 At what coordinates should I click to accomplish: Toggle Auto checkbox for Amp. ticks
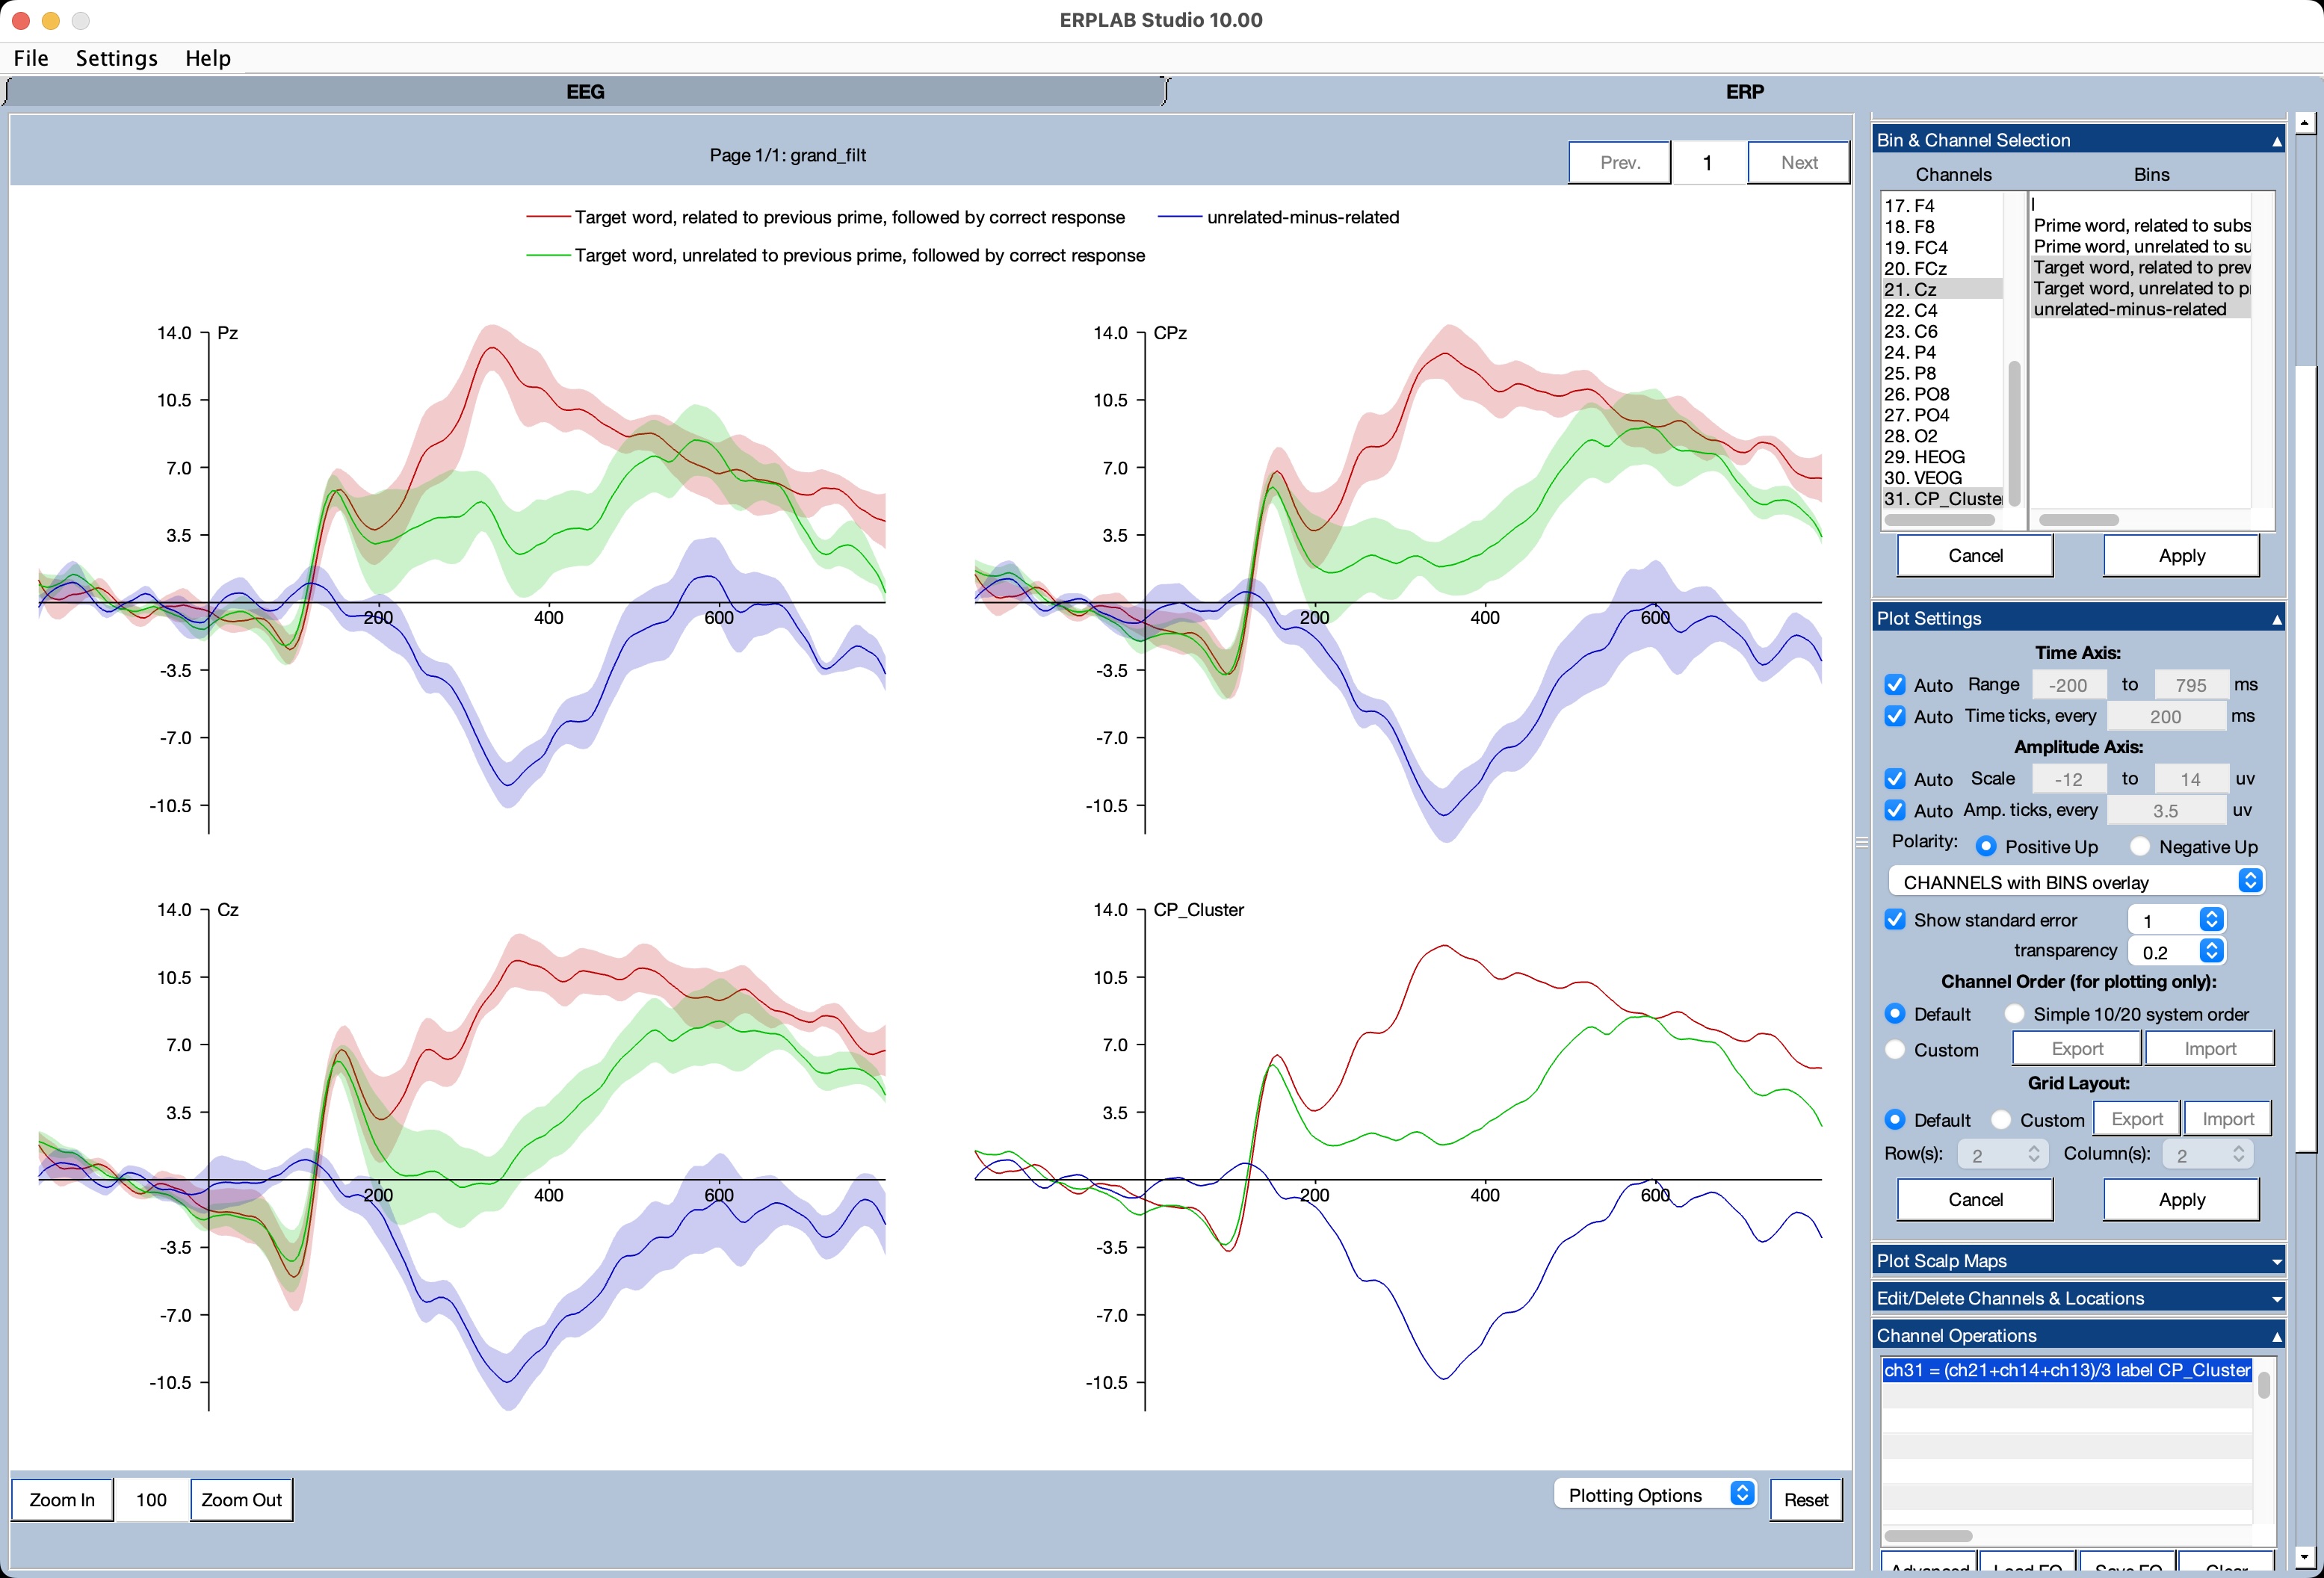pos(1894,810)
